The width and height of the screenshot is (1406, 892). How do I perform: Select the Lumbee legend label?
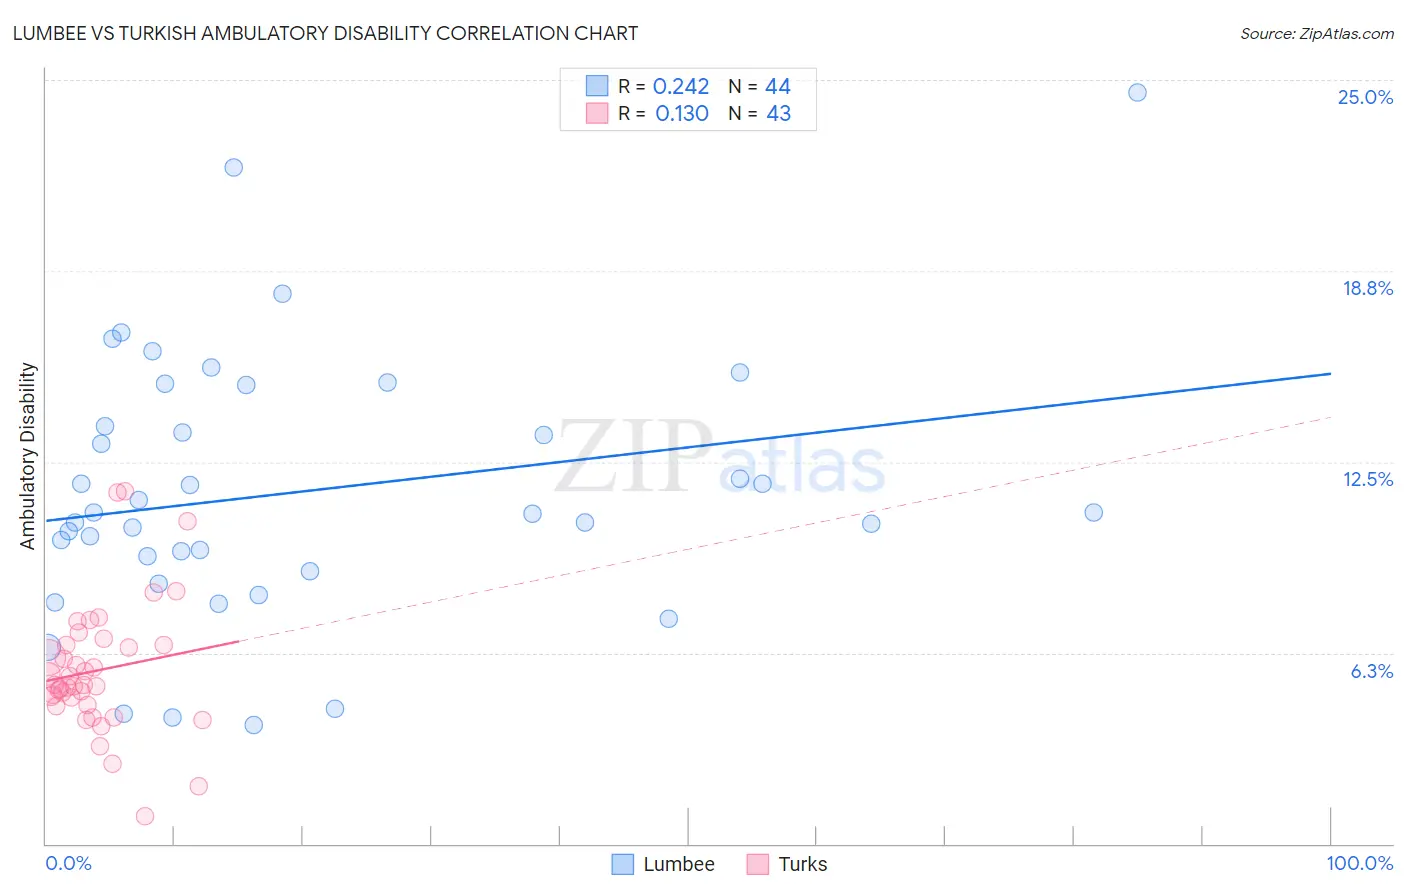tap(679, 864)
